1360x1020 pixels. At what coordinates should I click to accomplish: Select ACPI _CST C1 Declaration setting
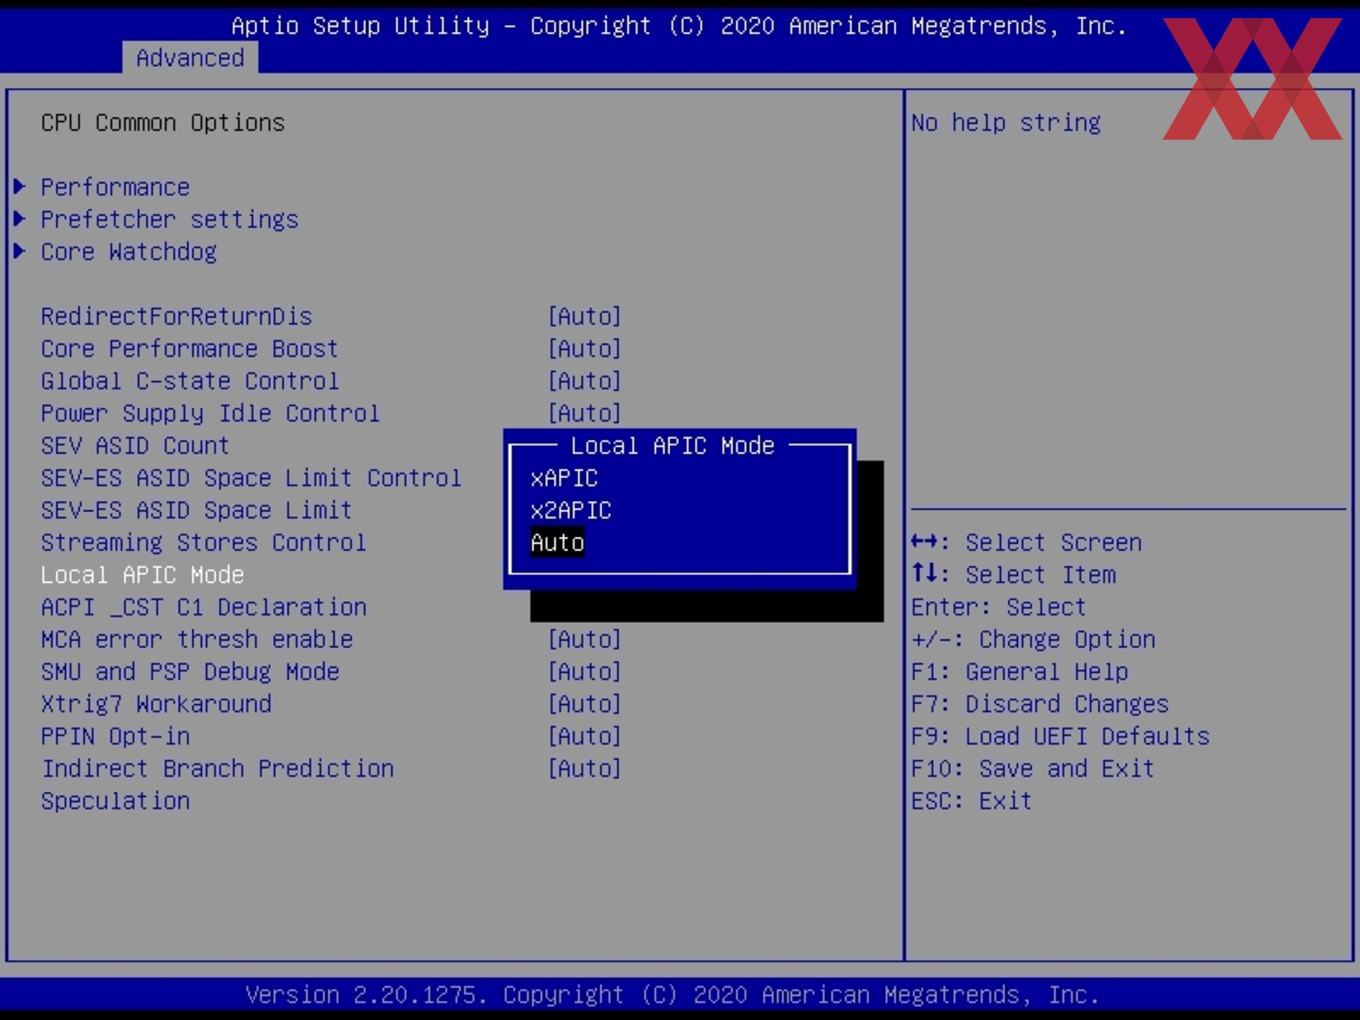(x=203, y=607)
